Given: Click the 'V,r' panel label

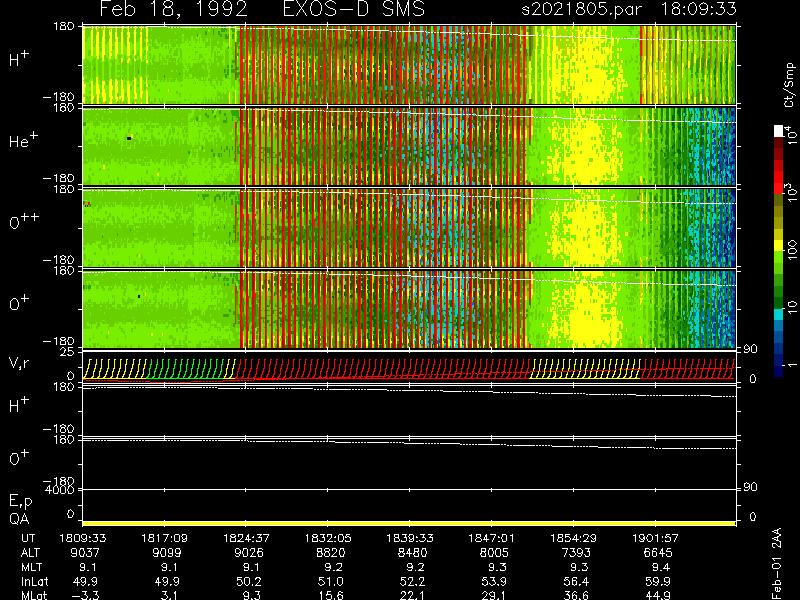Looking at the screenshot, I should coord(19,363).
